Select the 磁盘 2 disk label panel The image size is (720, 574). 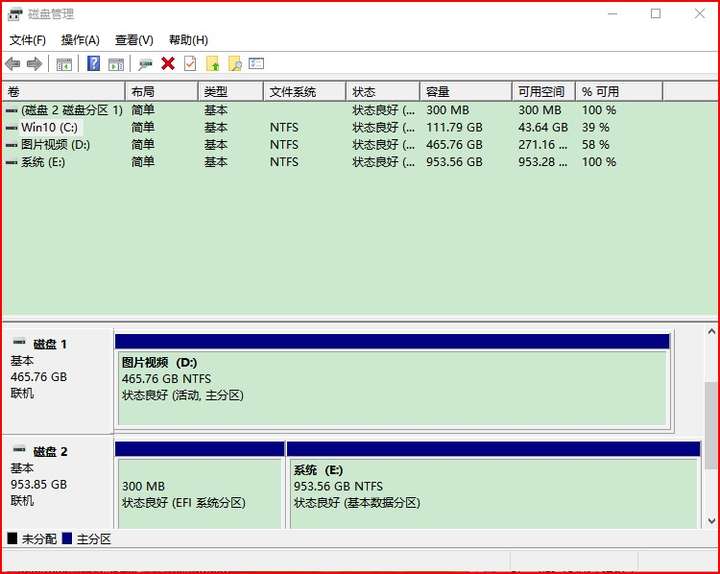click(x=58, y=482)
